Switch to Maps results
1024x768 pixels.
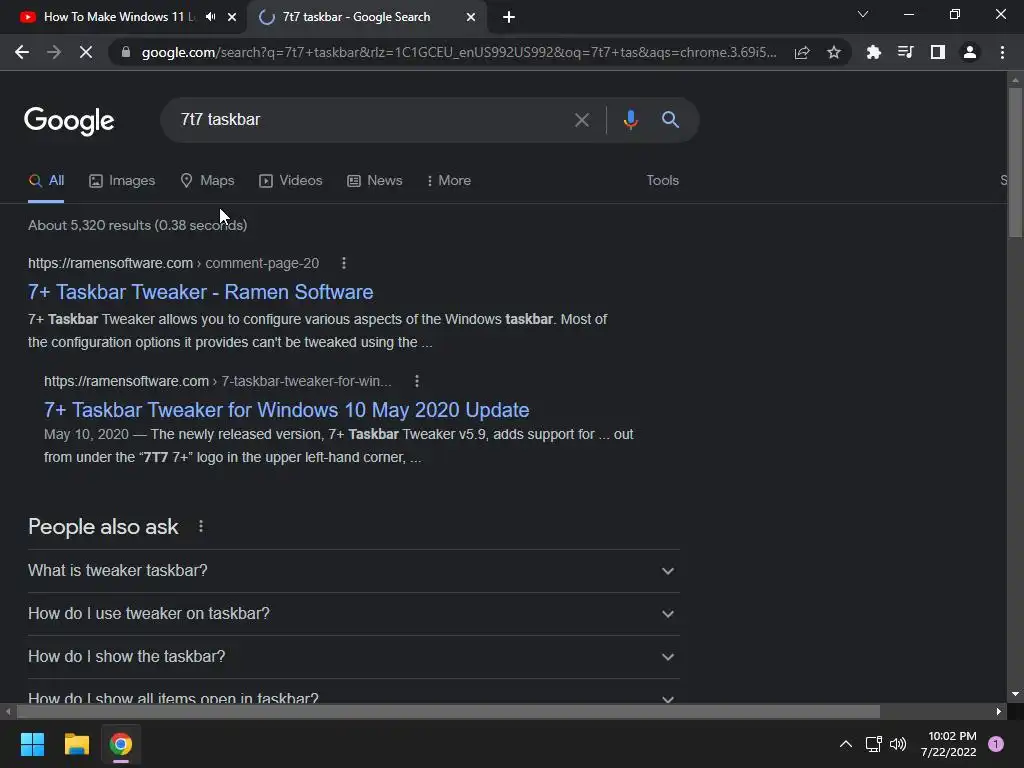click(x=207, y=181)
